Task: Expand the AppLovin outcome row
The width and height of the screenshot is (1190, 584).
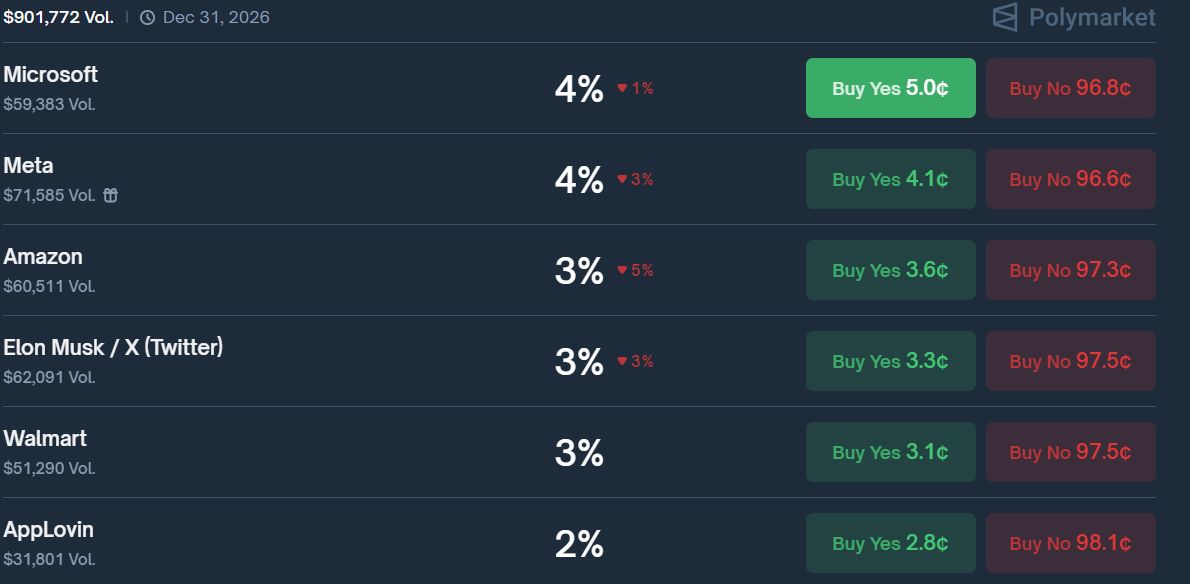Action: click(x=48, y=530)
